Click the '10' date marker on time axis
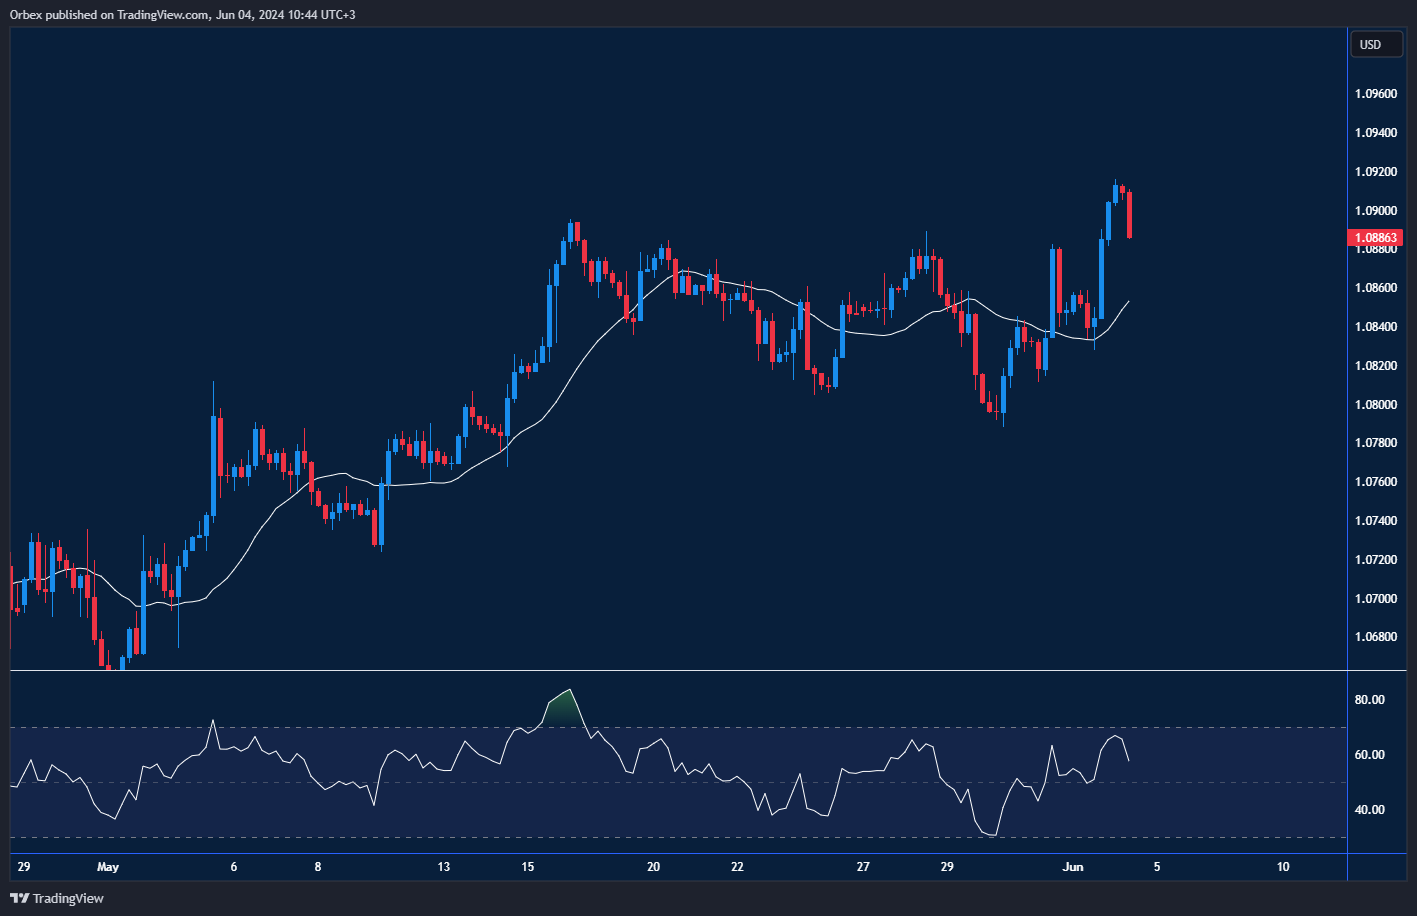The height and width of the screenshot is (916, 1417). tap(1283, 867)
